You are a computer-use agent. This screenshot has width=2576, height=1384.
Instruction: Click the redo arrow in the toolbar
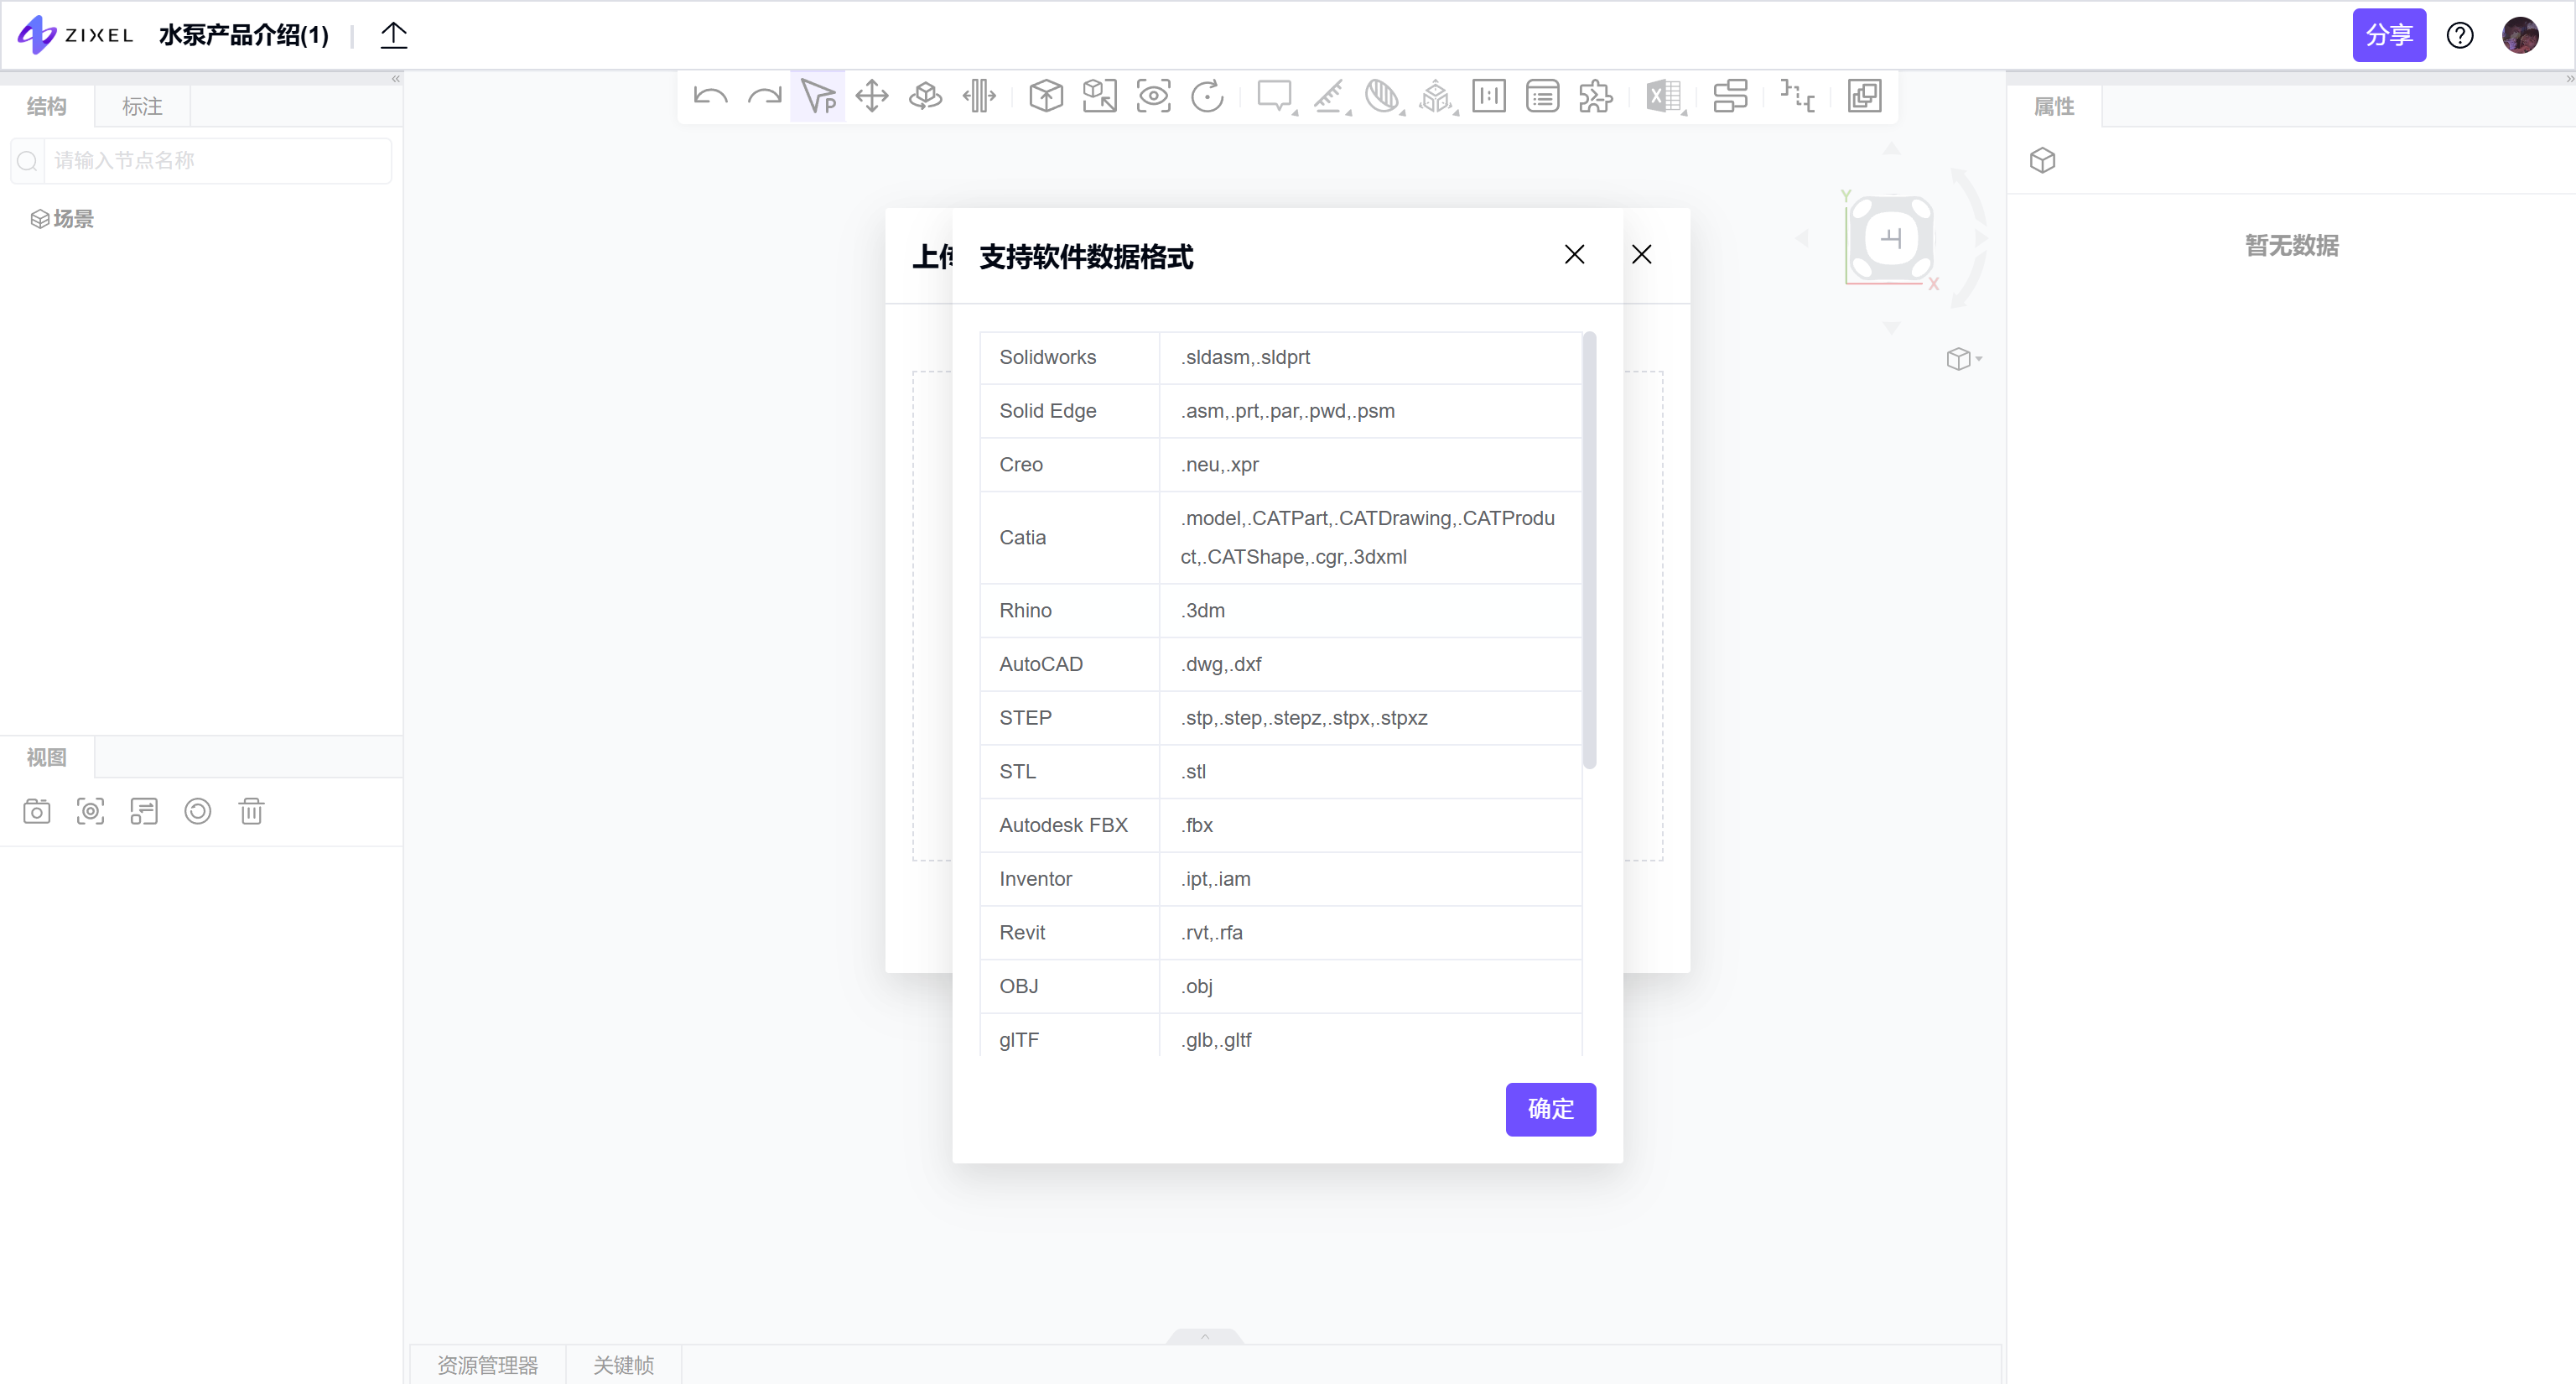[x=765, y=97]
